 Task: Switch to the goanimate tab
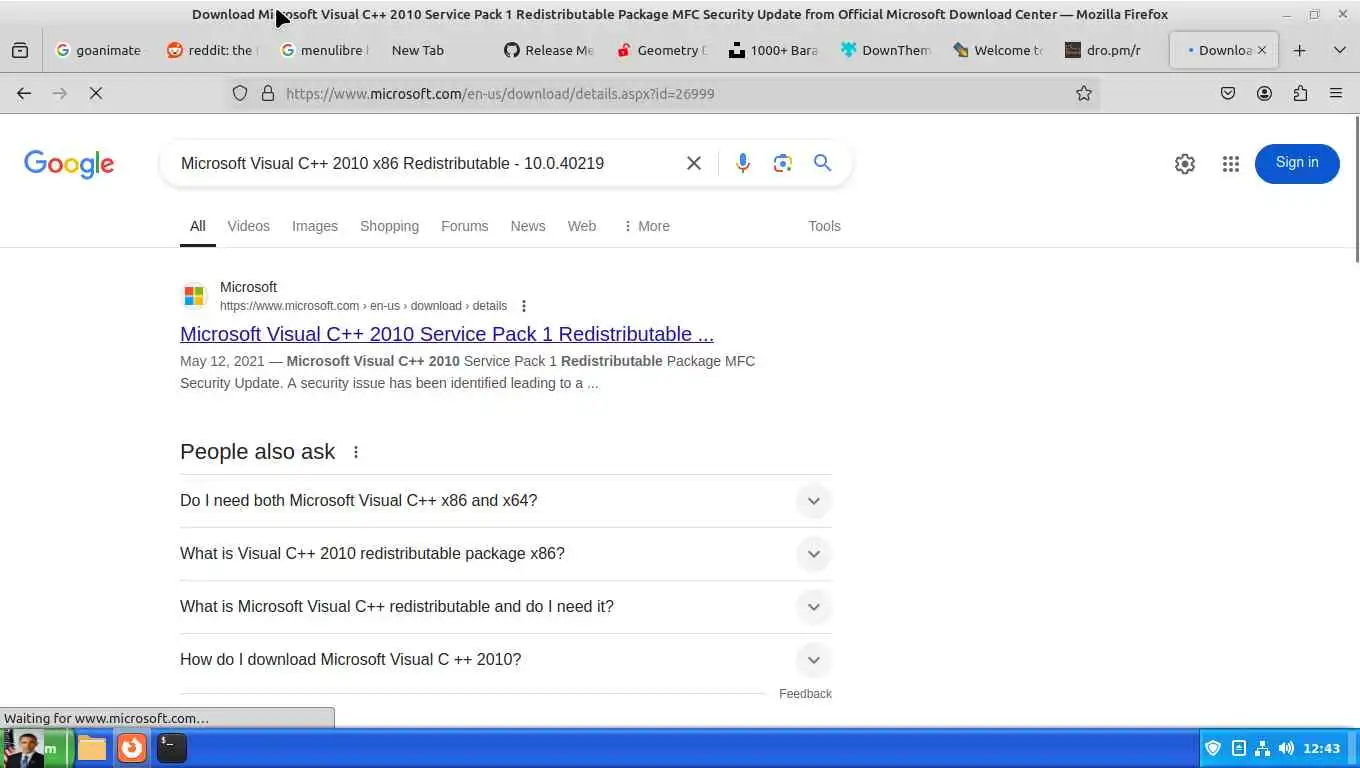[x=98, y=50]
